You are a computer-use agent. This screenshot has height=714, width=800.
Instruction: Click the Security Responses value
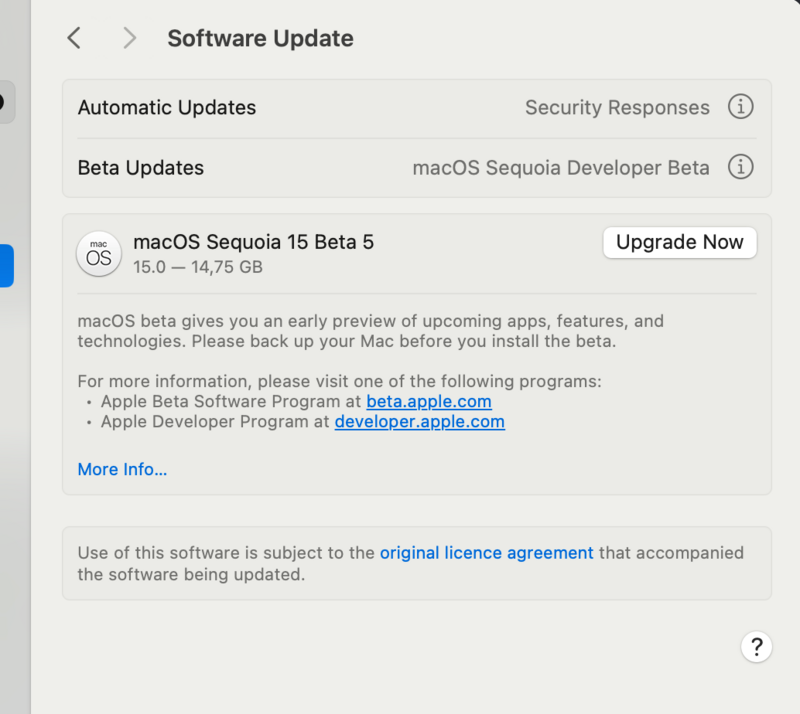[x=617, y=107]
